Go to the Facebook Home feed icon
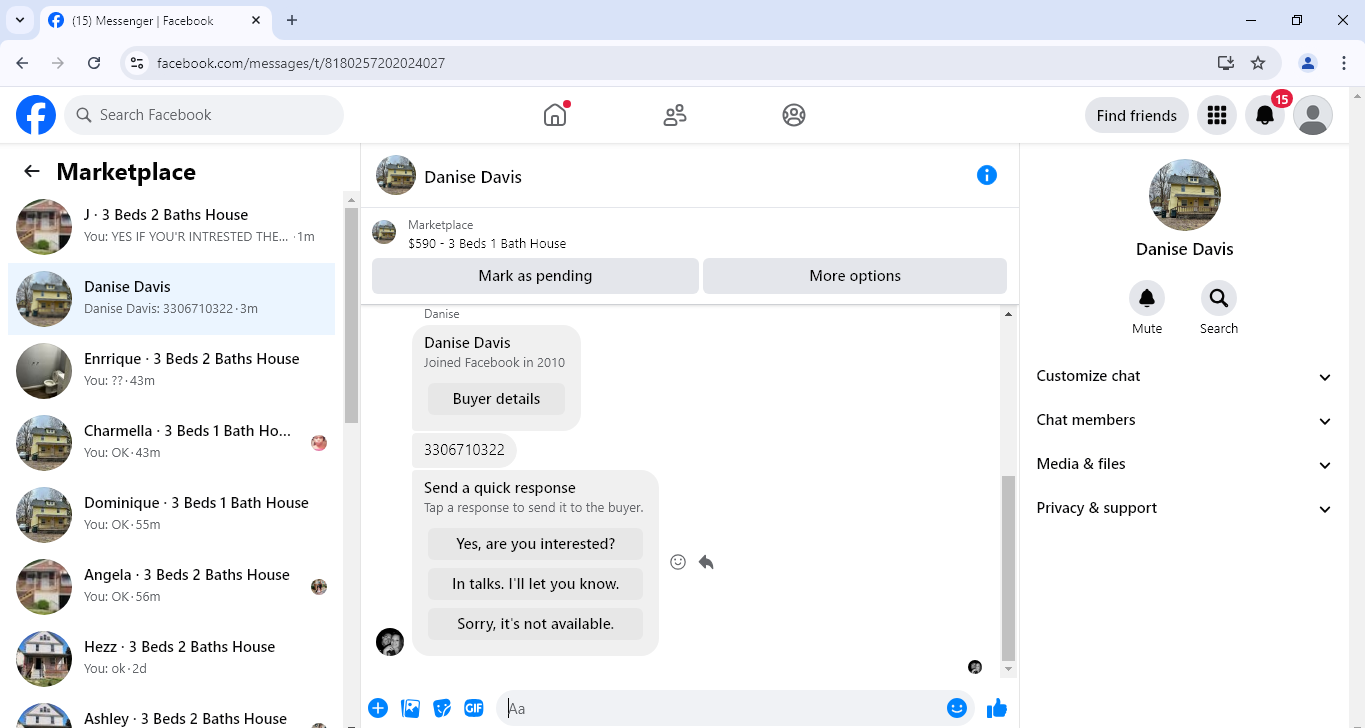The image size is (1365, 728). coord(555,115)
